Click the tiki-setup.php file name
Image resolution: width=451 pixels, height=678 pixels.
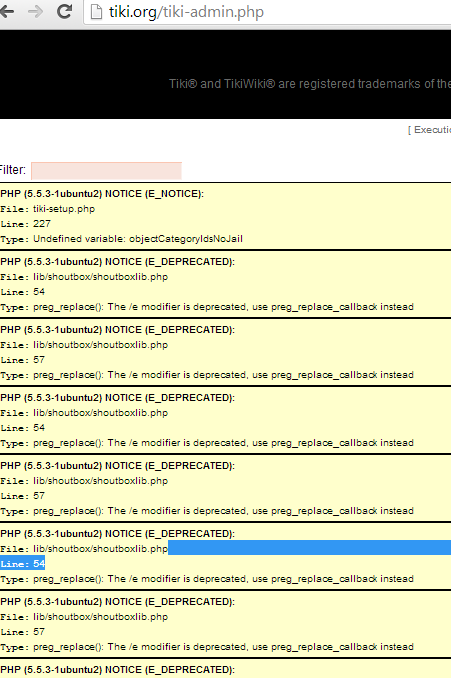pyautogui.click(x=64, y=209)
